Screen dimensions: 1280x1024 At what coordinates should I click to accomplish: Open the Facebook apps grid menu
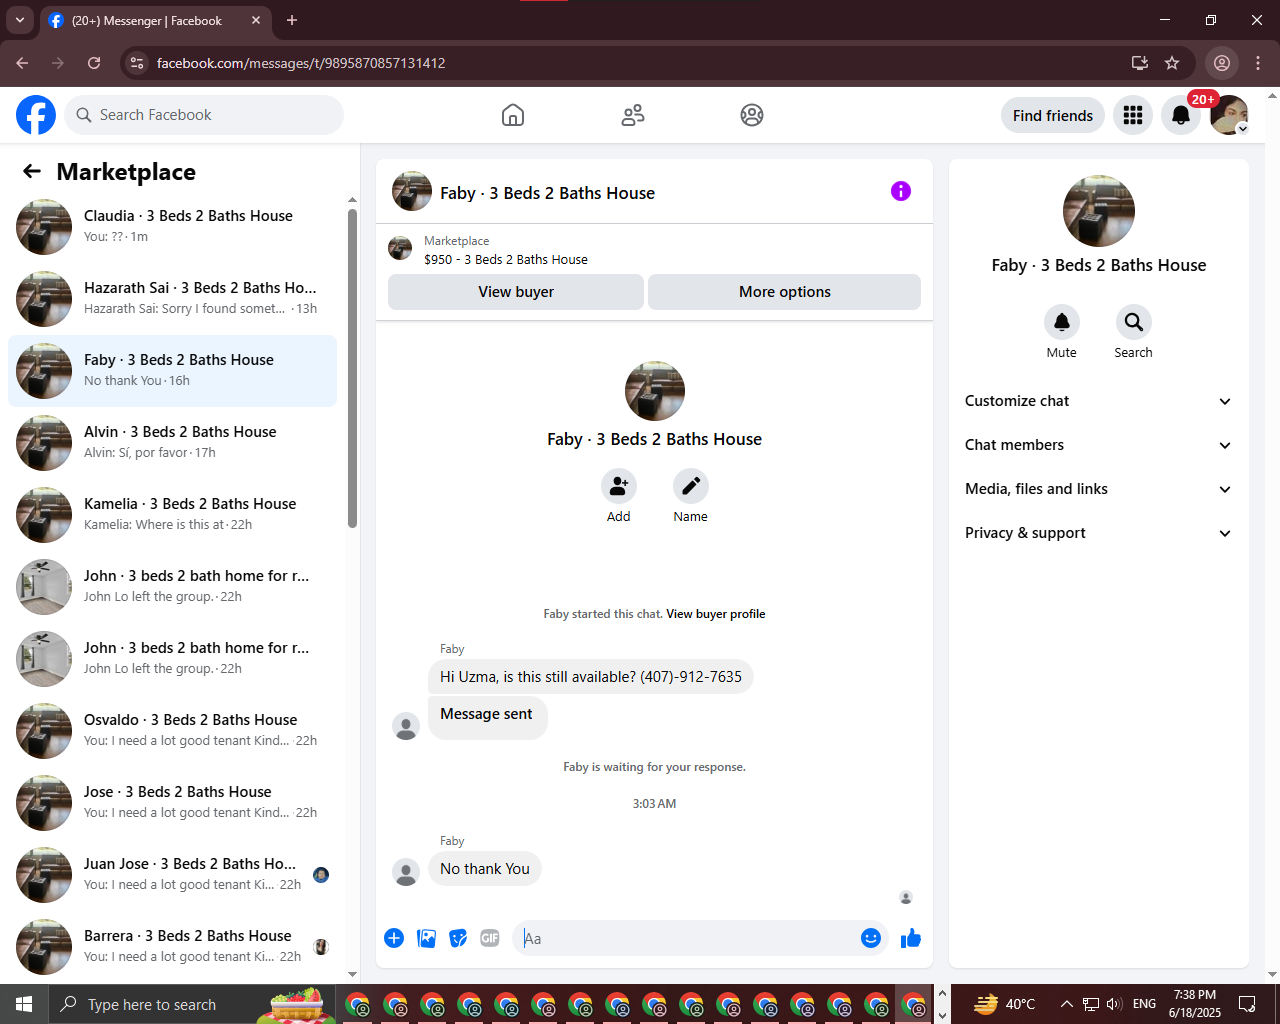coord(1133,115)
